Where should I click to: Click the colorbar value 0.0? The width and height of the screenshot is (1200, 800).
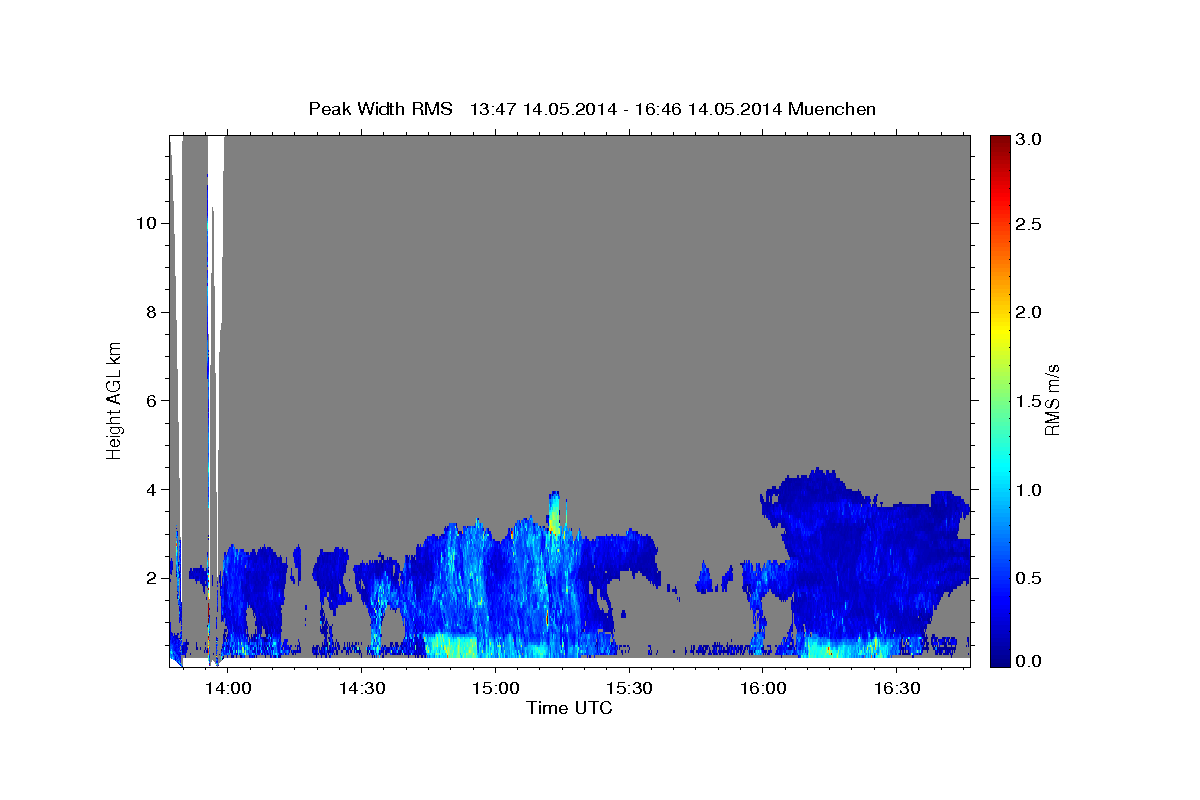pyautogui.click(x=1029, y=661)
